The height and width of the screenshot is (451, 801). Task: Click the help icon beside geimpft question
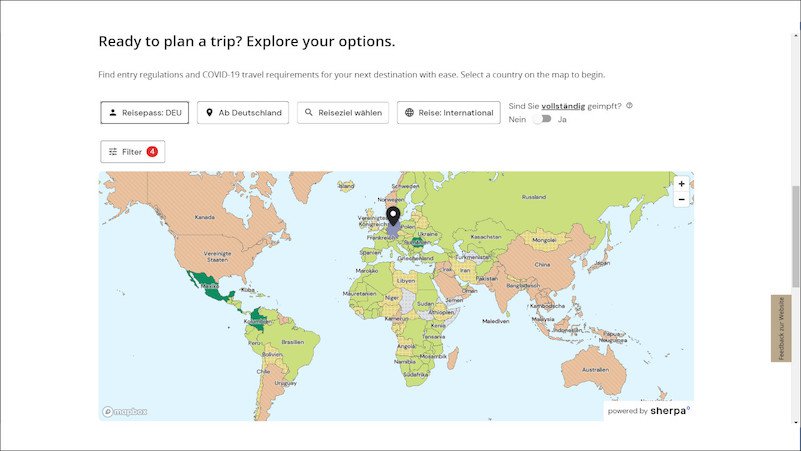pyautogui.click(x=629, y=105)
